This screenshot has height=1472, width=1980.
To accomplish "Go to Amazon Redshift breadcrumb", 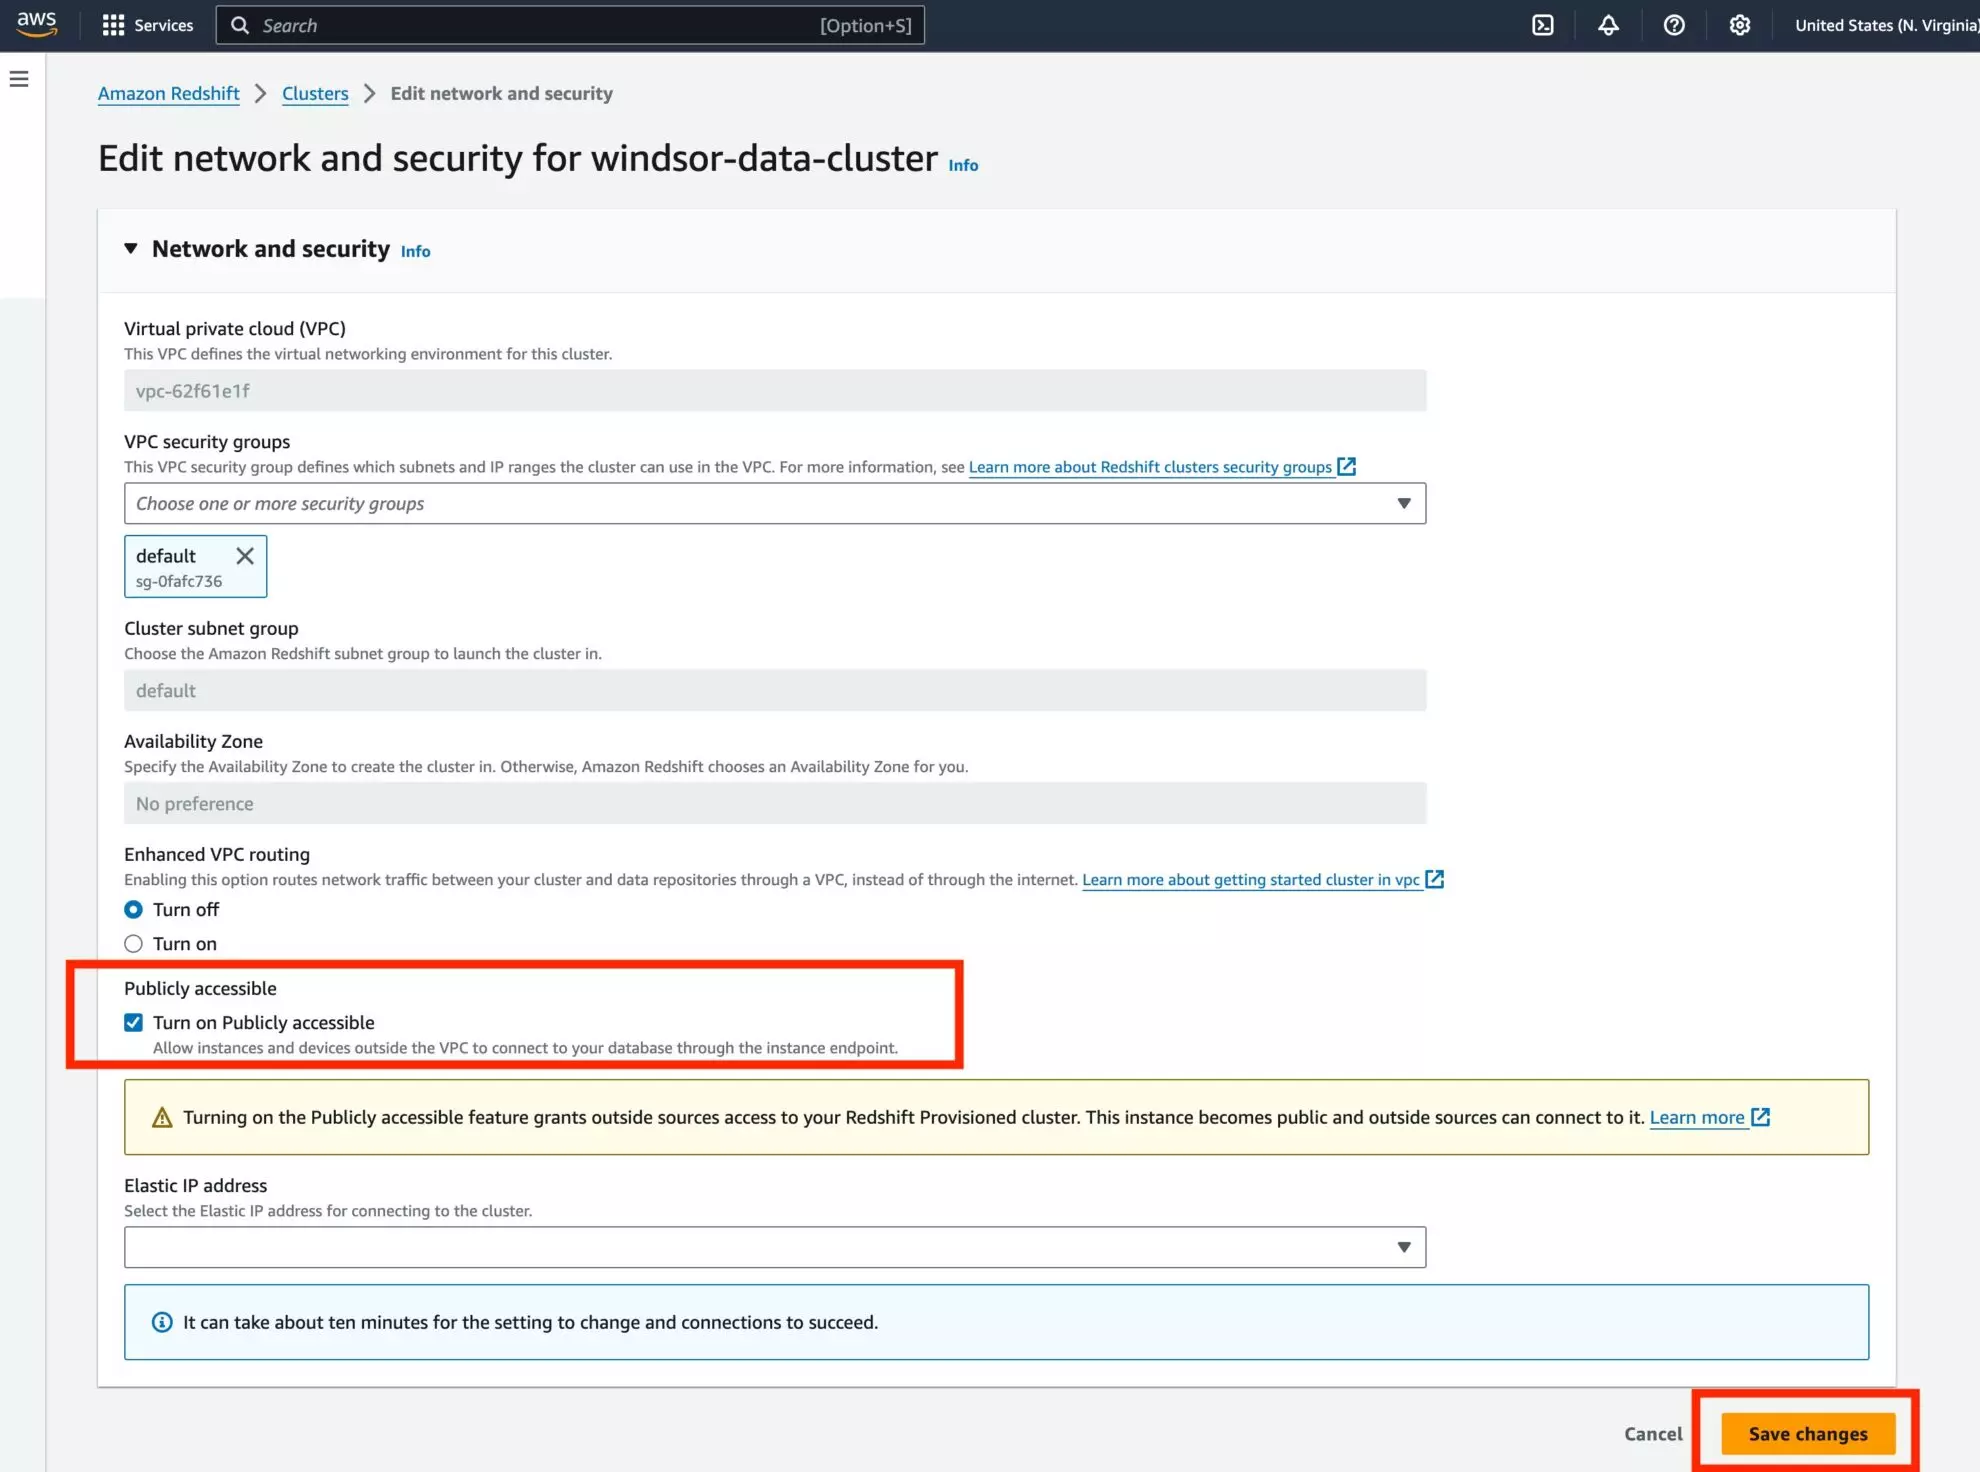I will pyautogui.click(x=169, y=93).
